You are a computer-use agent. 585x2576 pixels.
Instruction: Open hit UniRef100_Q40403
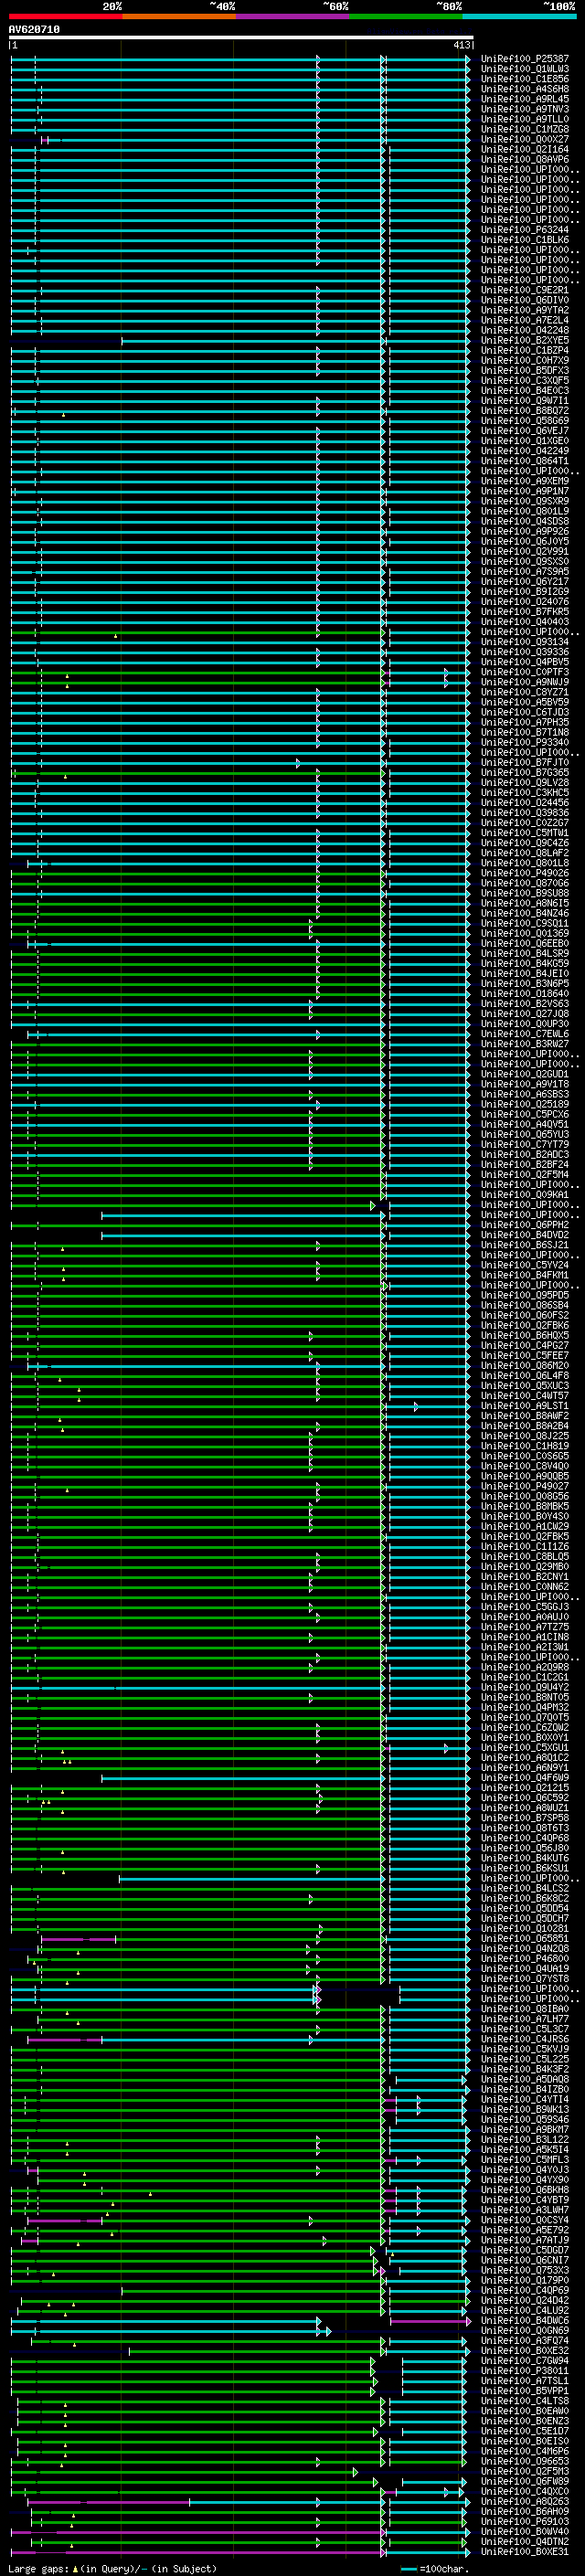525,622
